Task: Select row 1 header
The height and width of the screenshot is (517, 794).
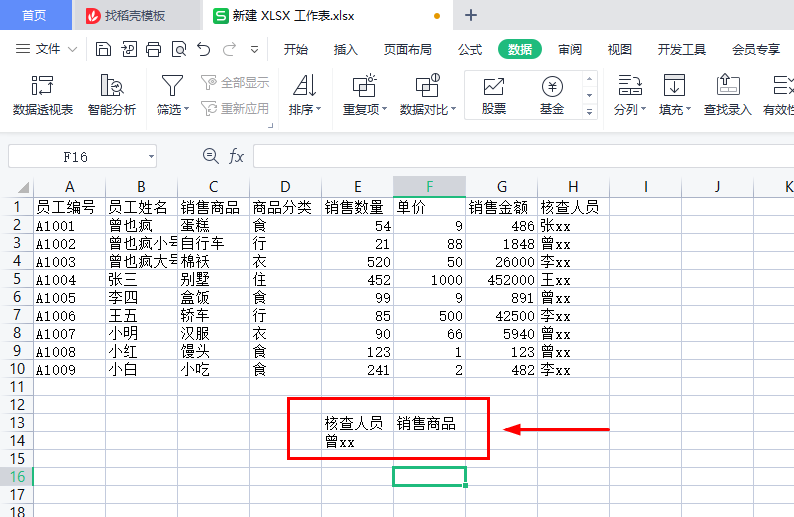Action: tap(17, 207)
